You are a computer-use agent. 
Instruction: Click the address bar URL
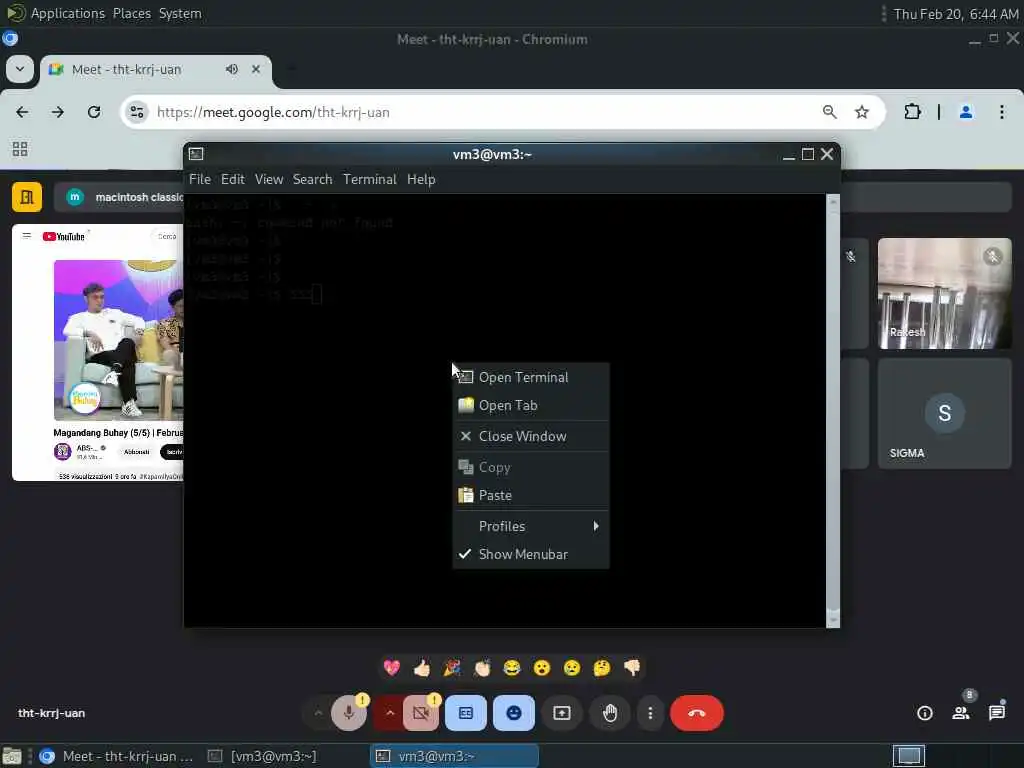click(274, 112)
